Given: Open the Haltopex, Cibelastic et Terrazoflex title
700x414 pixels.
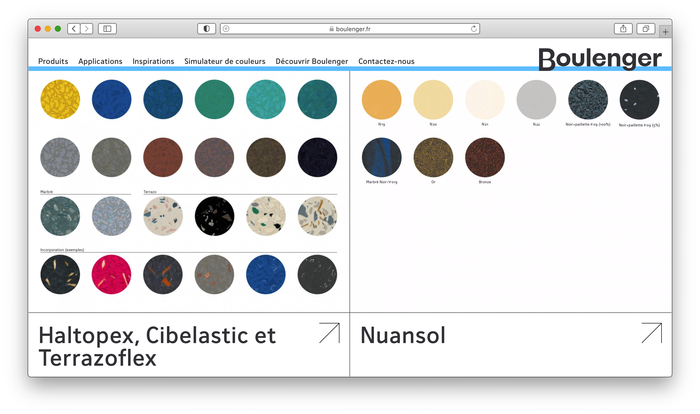Looking at the screenshot, I should pyautogui.click(x=157, y=347).
